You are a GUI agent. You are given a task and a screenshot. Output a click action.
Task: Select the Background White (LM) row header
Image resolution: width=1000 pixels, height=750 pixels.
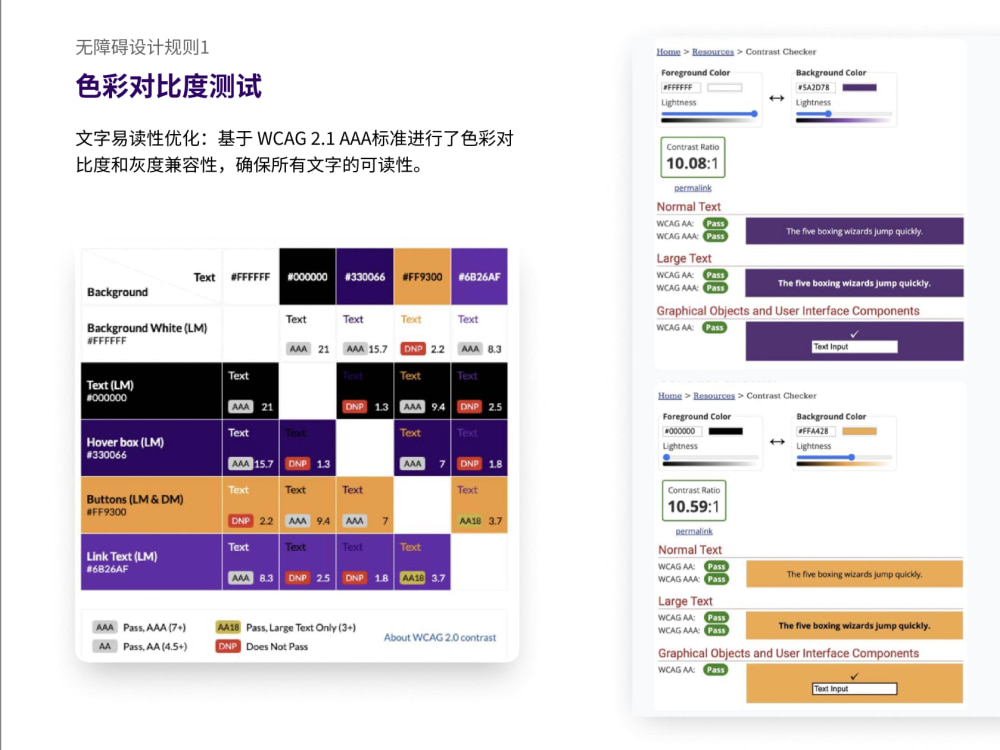[151, 334]
